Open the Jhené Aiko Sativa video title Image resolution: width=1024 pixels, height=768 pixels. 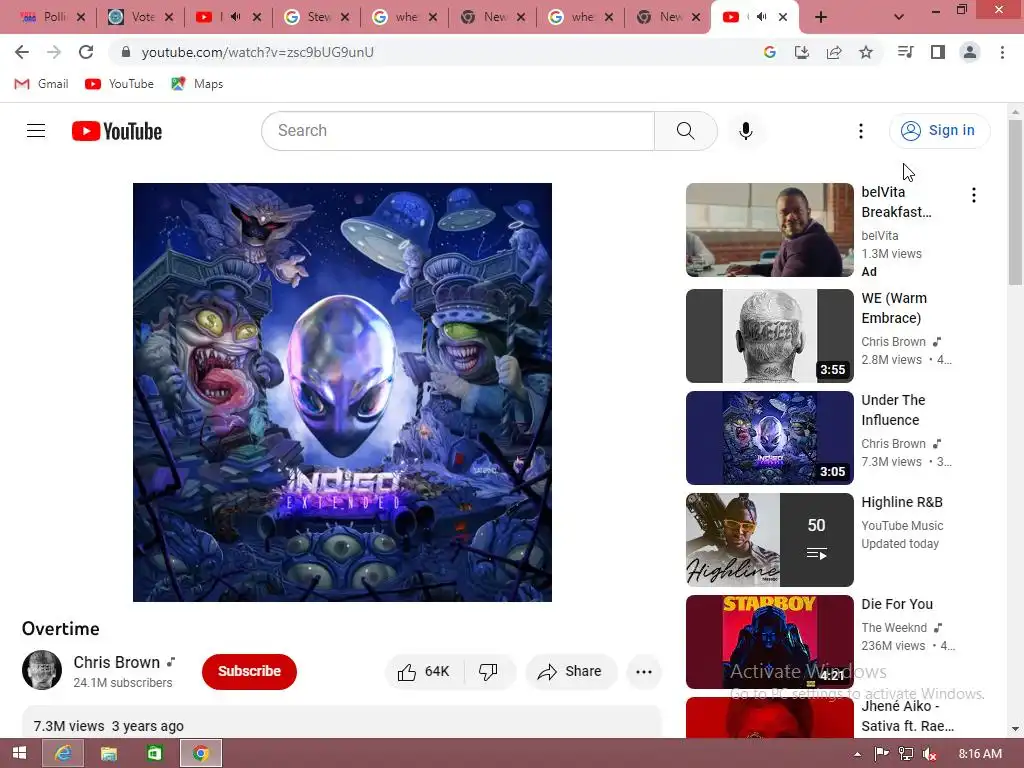(907, 716)
